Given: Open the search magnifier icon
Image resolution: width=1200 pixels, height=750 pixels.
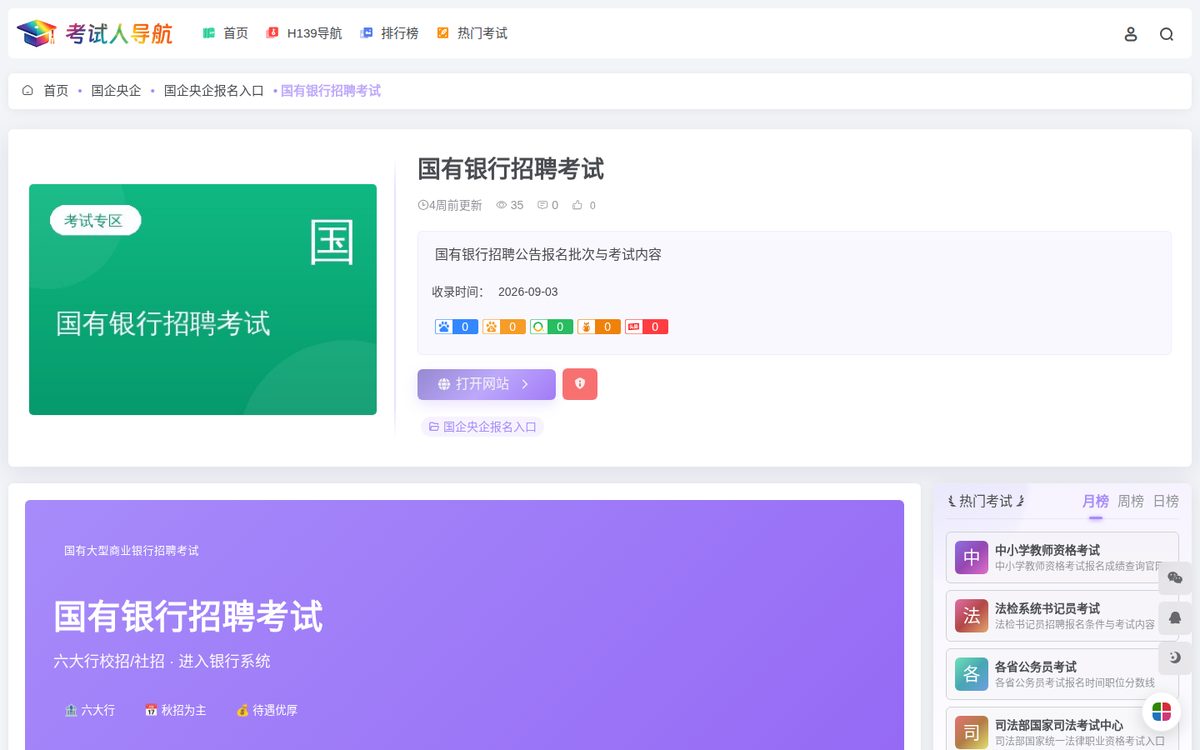Looking at the screenshot, I should point(1167,34).
